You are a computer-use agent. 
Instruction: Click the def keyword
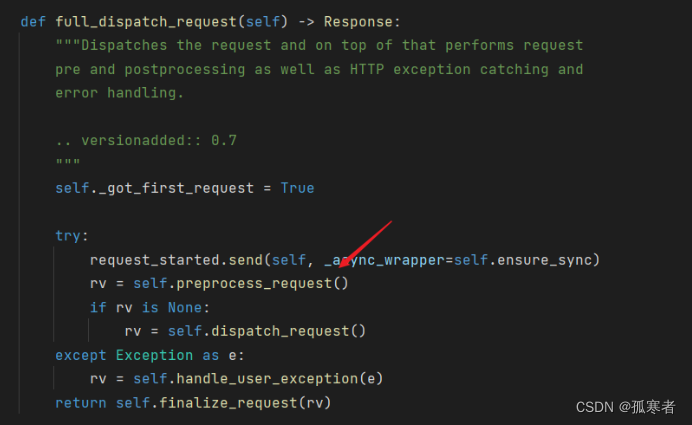coord(33,22)
